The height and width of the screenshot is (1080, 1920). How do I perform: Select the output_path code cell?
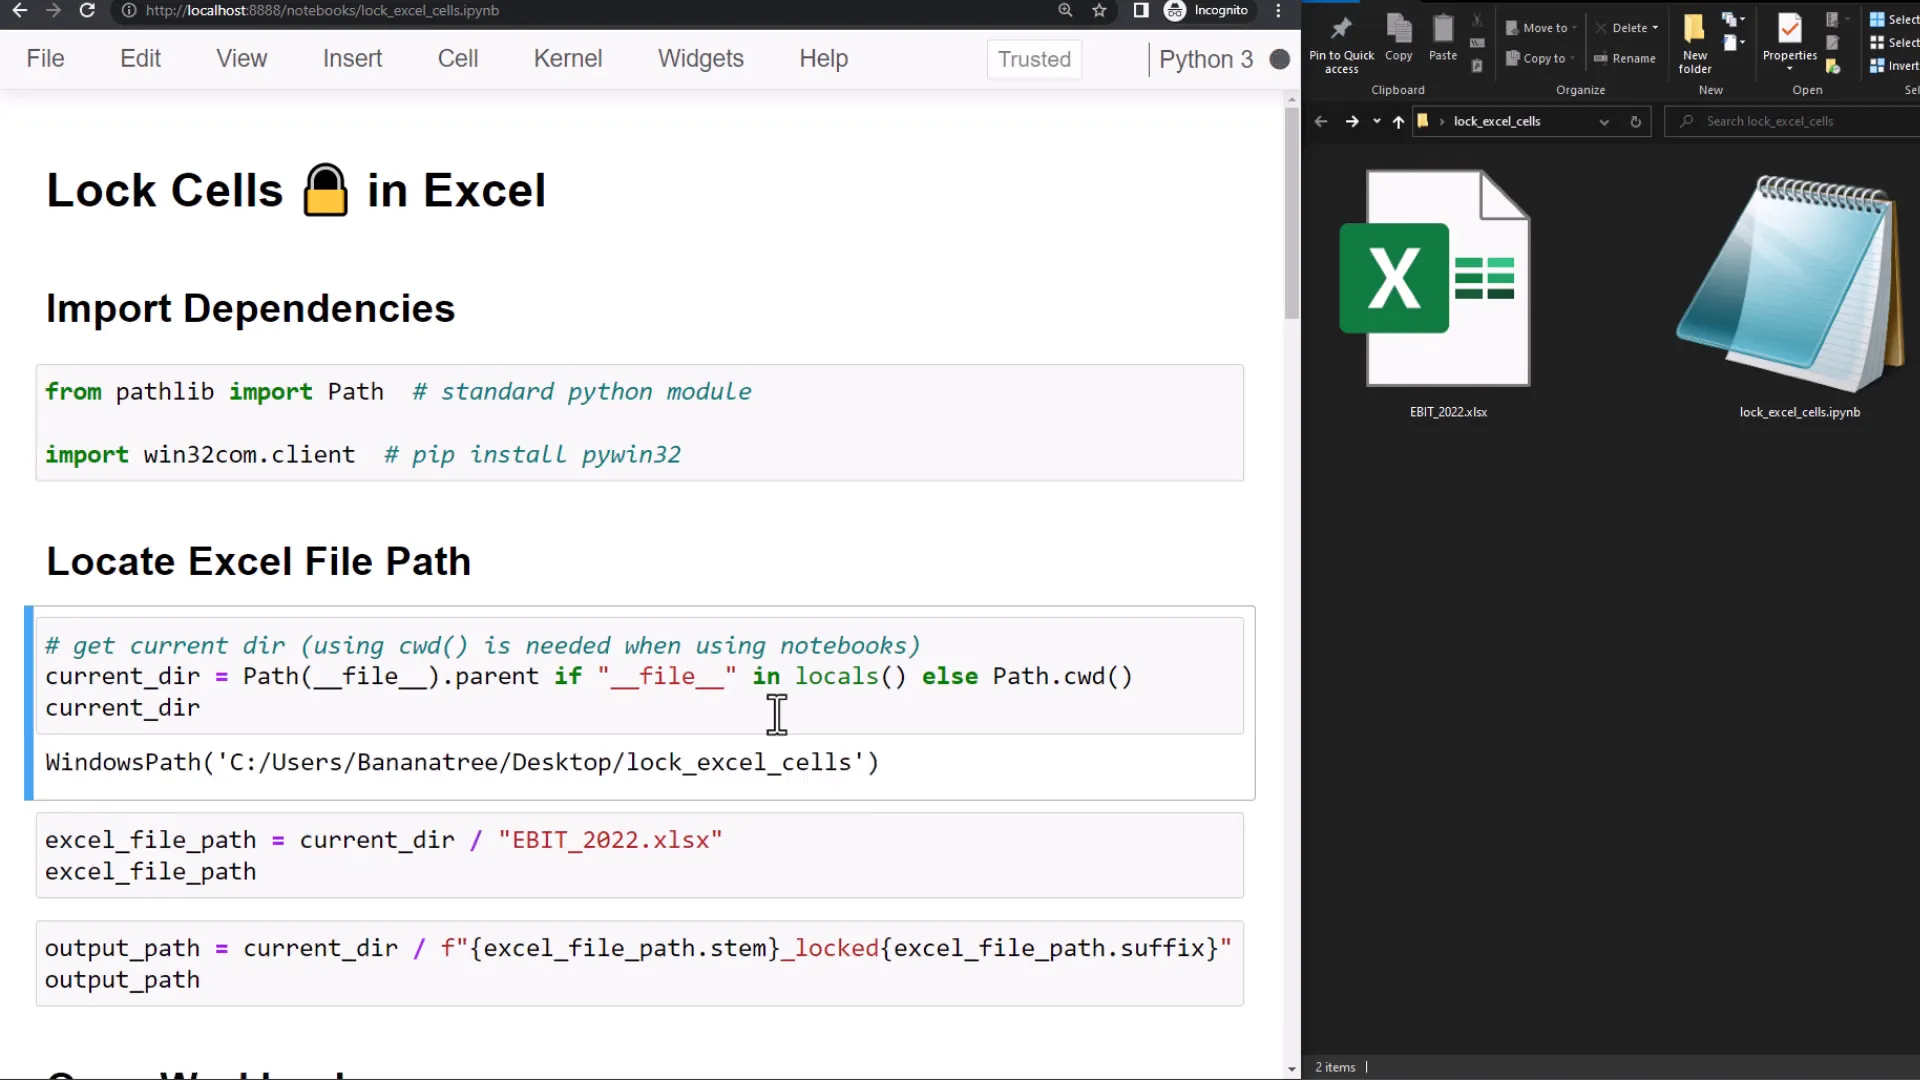pos(640,963)
